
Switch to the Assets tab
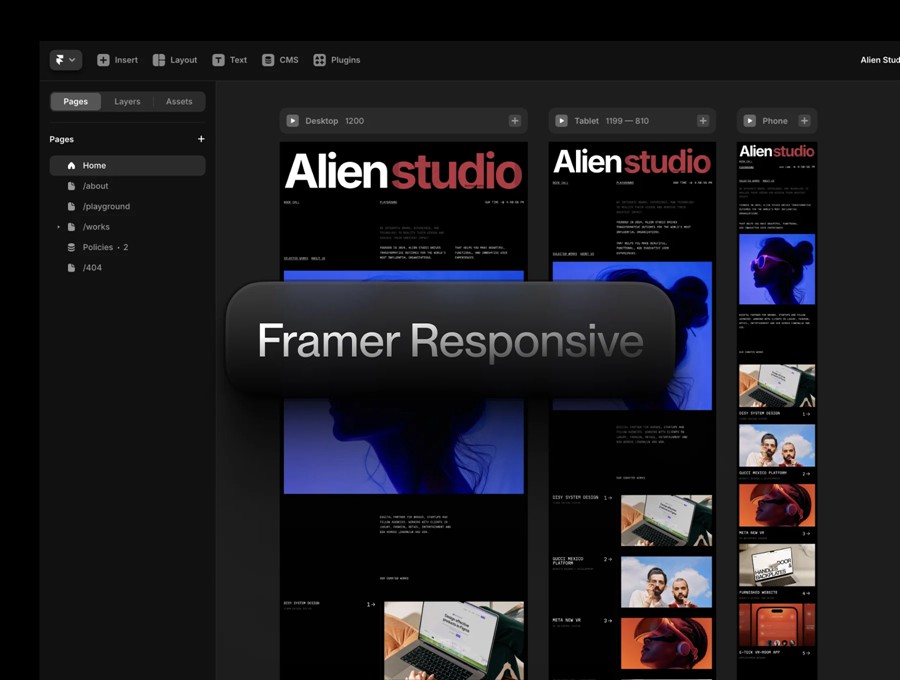178,101
